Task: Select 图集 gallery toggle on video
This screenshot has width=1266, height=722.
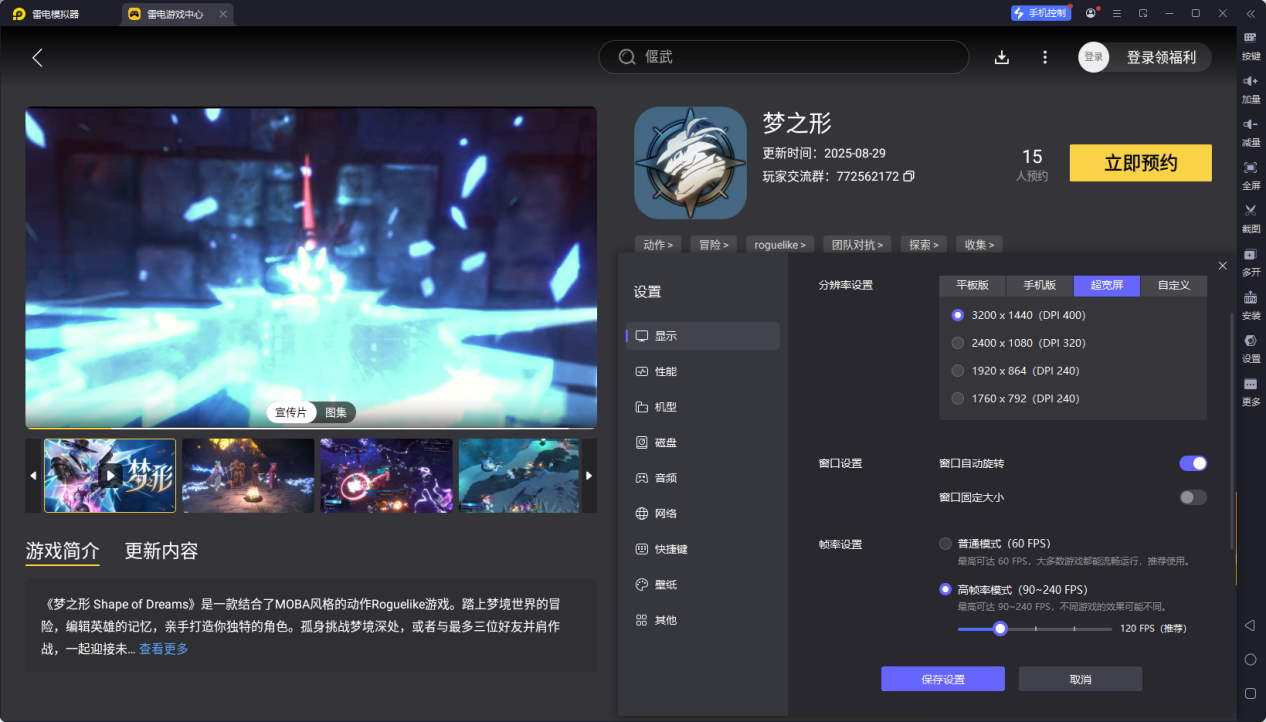Action: pos(336,413)
